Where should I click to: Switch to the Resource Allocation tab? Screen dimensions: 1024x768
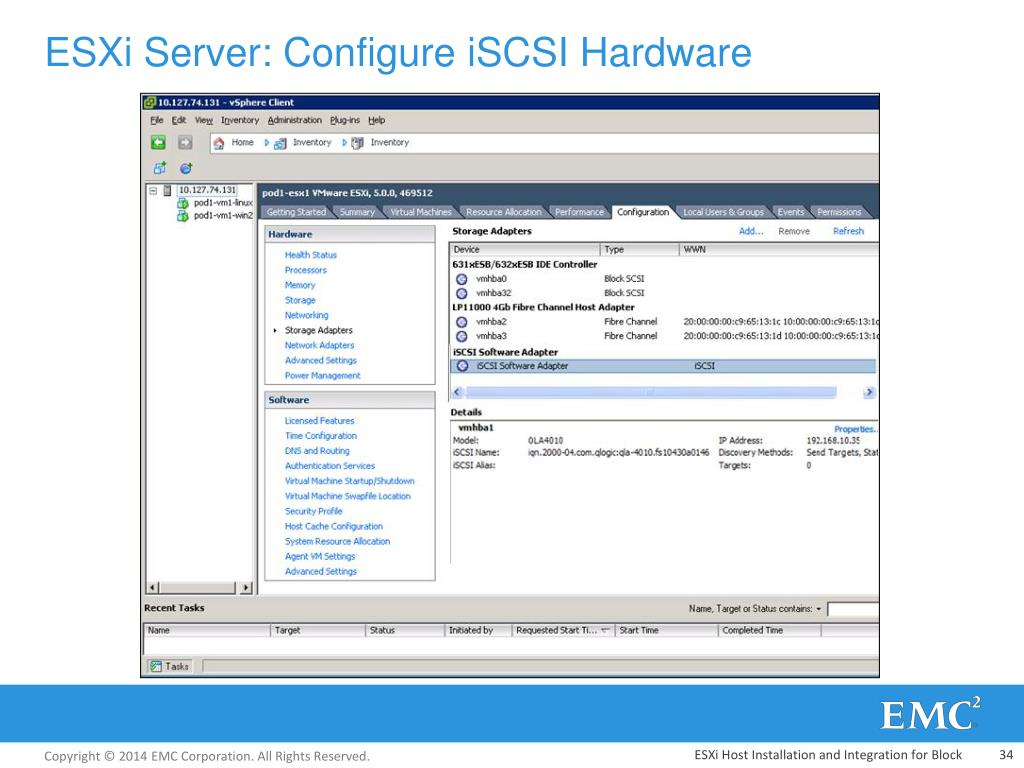click(x=504, y=212)
